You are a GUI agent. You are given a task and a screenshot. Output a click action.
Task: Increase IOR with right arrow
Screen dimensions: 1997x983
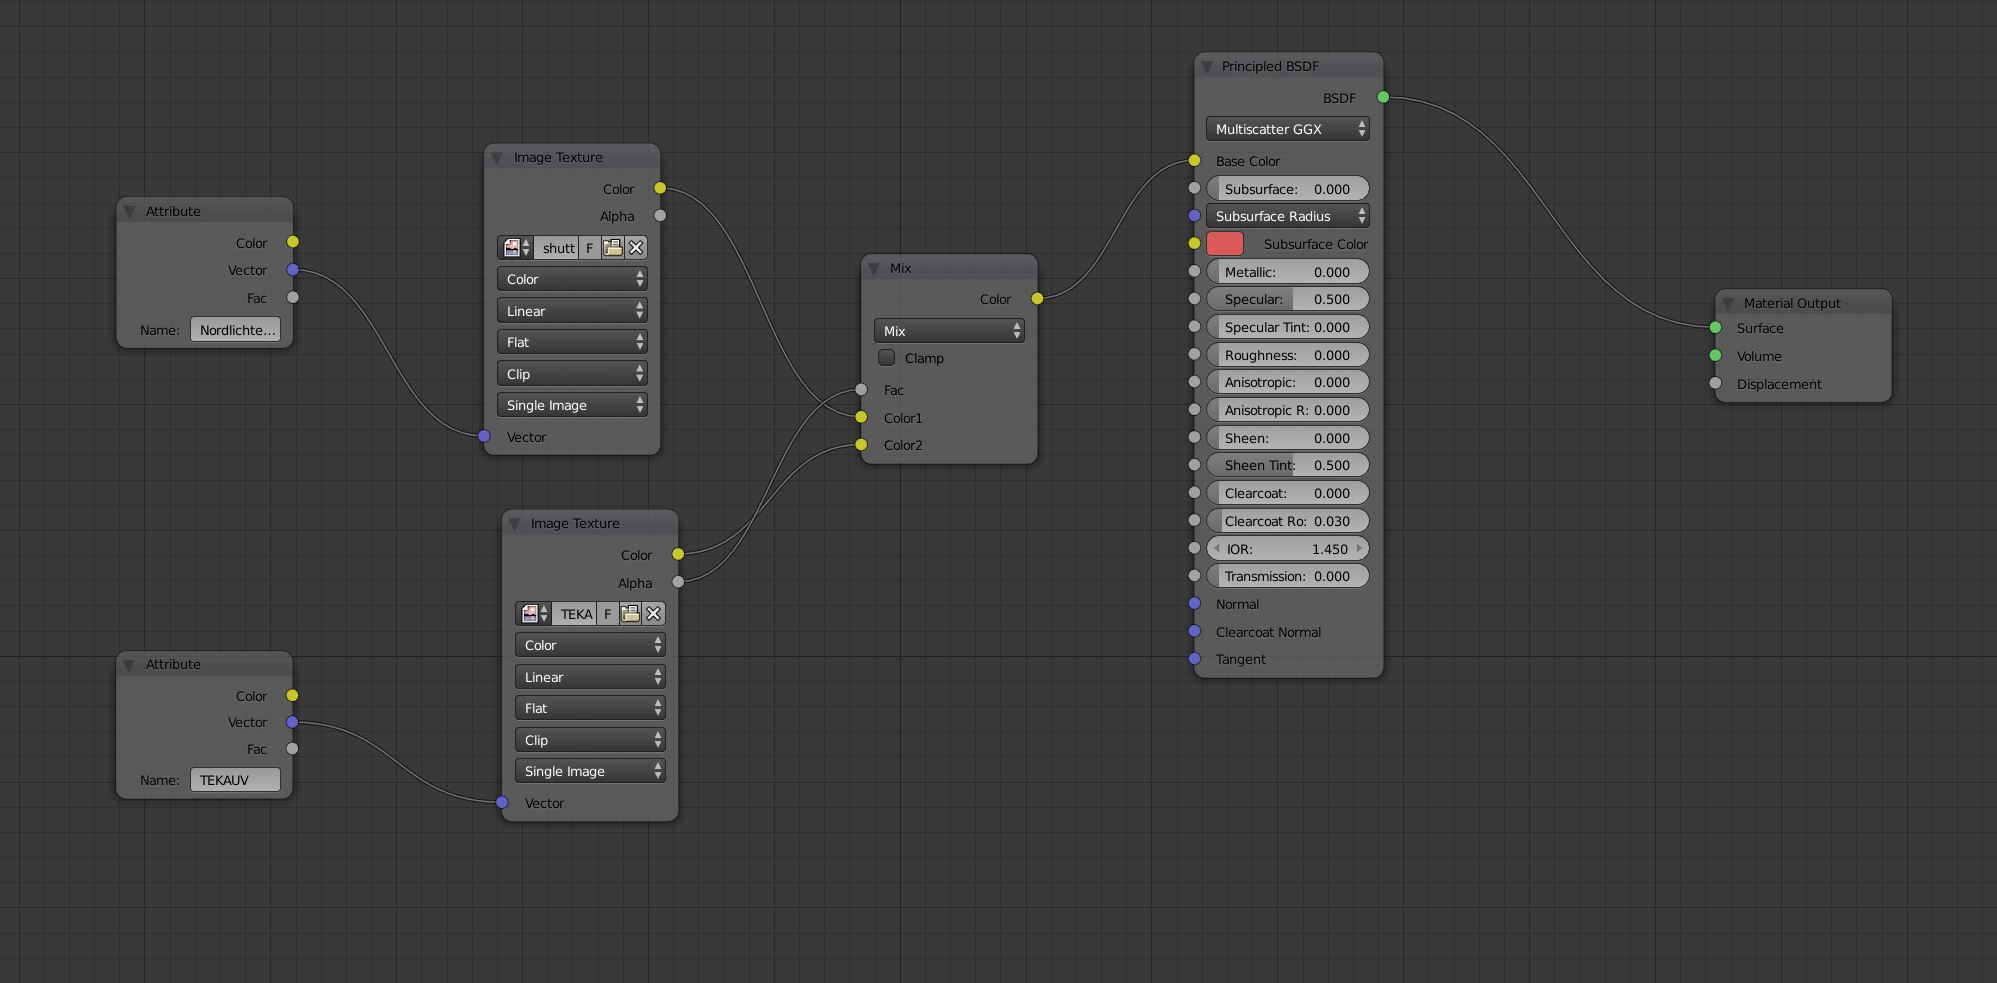pyautogui.click(x=1359, y=549)
